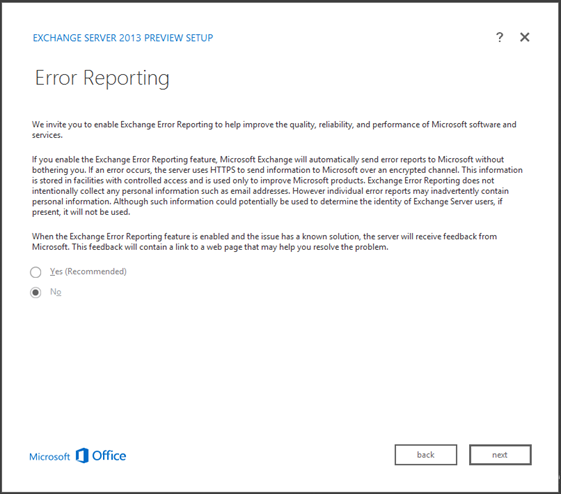Viewport: 561px width, 494px height.
Task: Click the "services." line under the first sentence
Action: click(x=47, y=135)
